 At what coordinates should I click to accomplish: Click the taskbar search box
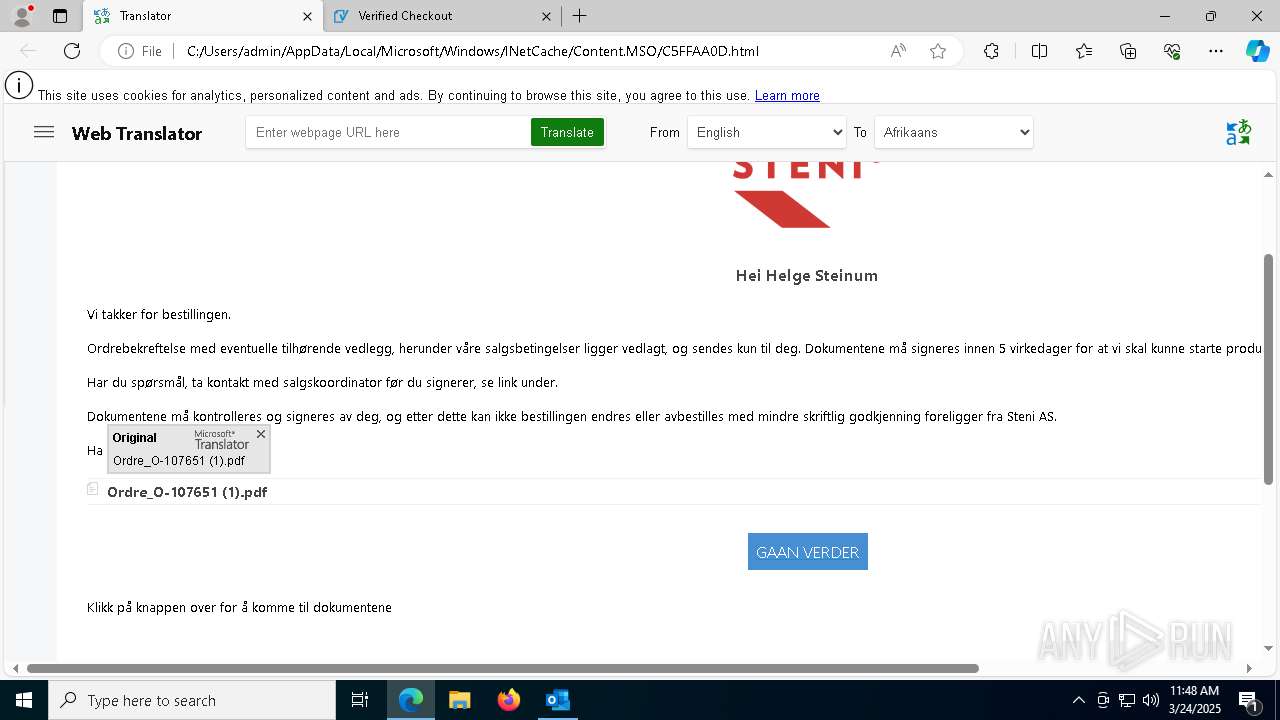point(192,700)
